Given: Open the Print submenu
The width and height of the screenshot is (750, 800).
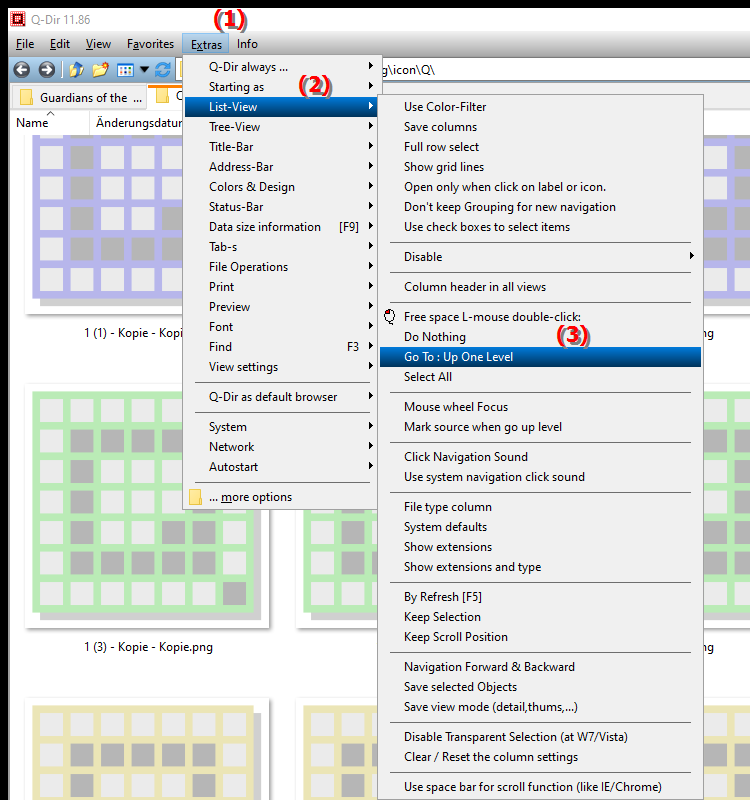Looking at the screenshot, I should click(x=281, y=287).
